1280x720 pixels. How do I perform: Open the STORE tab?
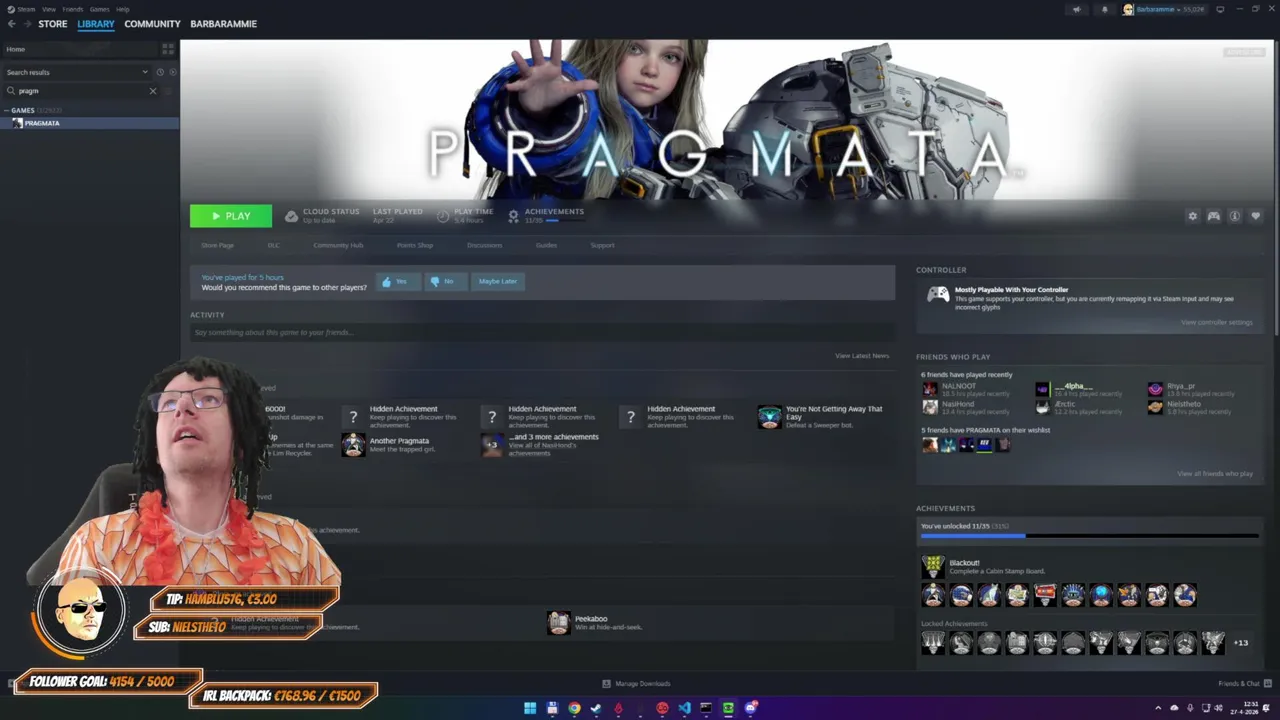click(53, 24)
